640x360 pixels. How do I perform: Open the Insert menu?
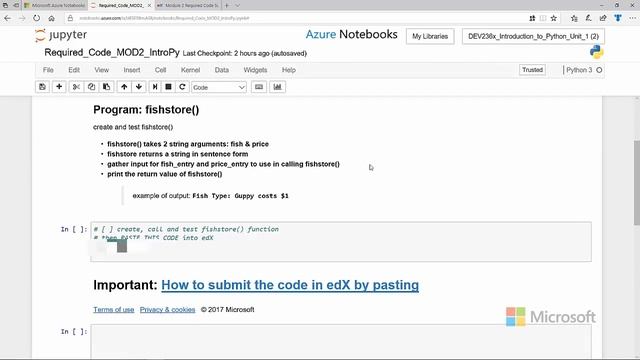[132, 70]
